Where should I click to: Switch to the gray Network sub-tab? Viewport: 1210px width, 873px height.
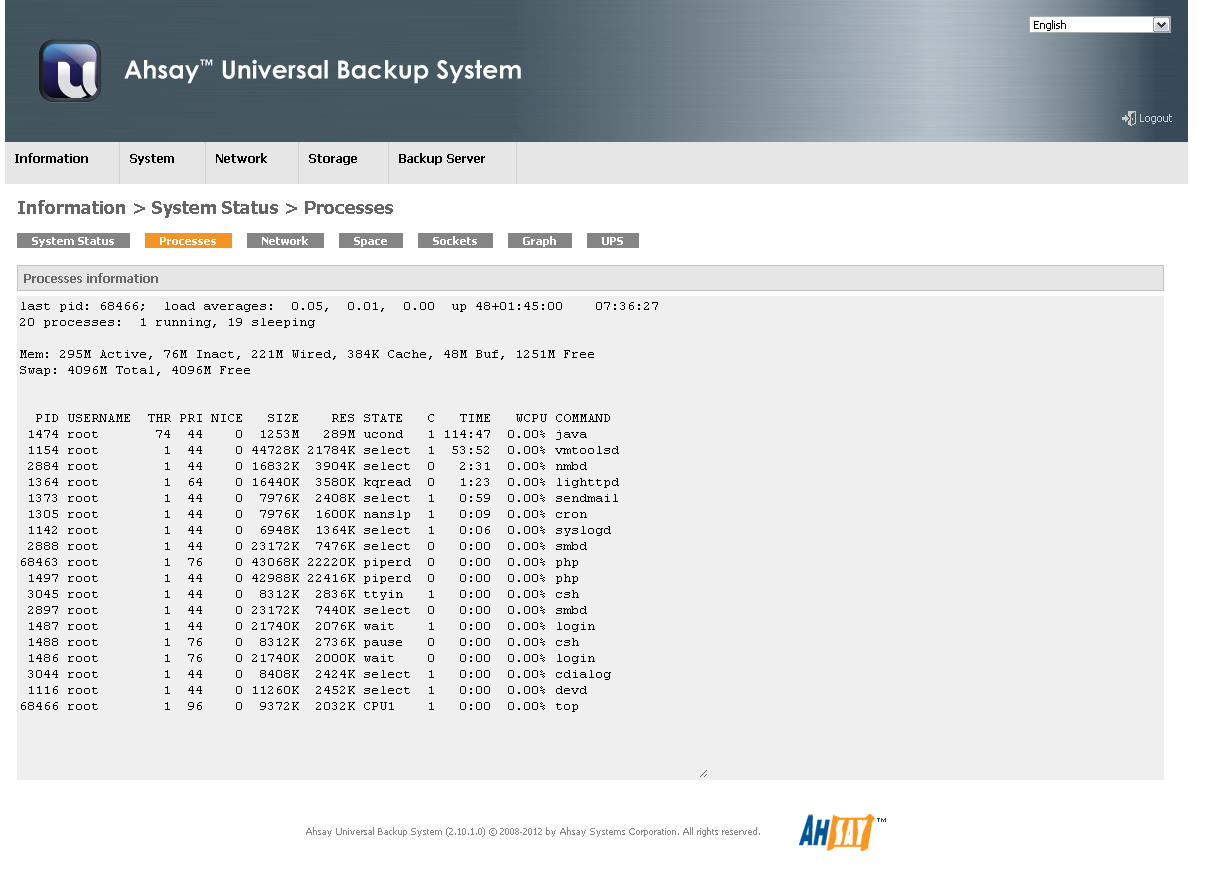285,241
